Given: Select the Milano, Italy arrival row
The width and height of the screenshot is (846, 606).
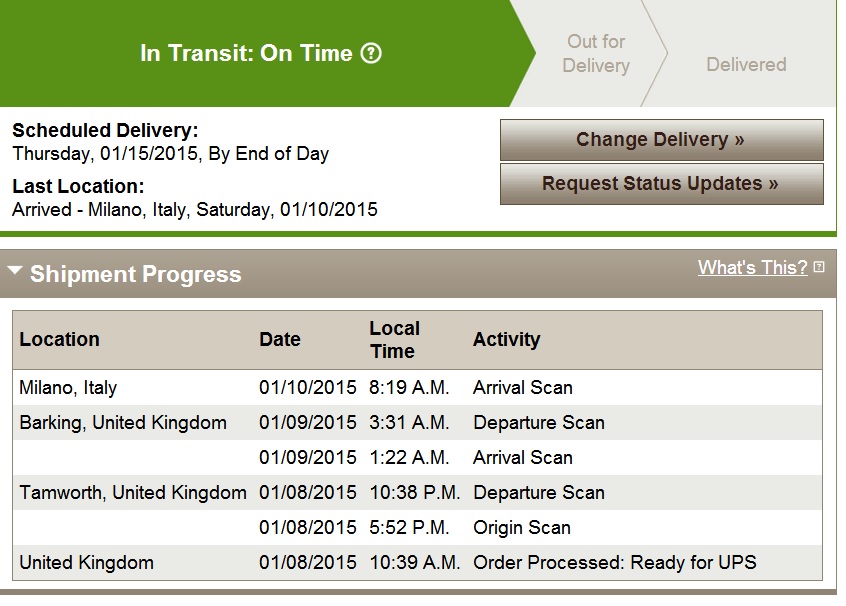Looking at the screenshot, I should 417,387.
